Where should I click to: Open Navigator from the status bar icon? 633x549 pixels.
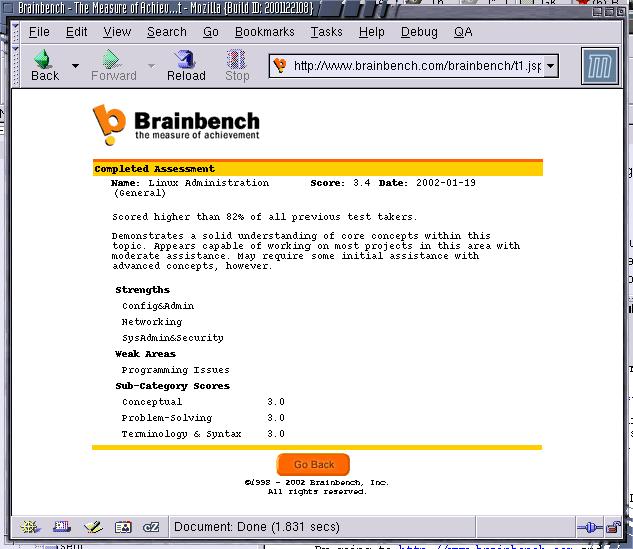[30, 527]
